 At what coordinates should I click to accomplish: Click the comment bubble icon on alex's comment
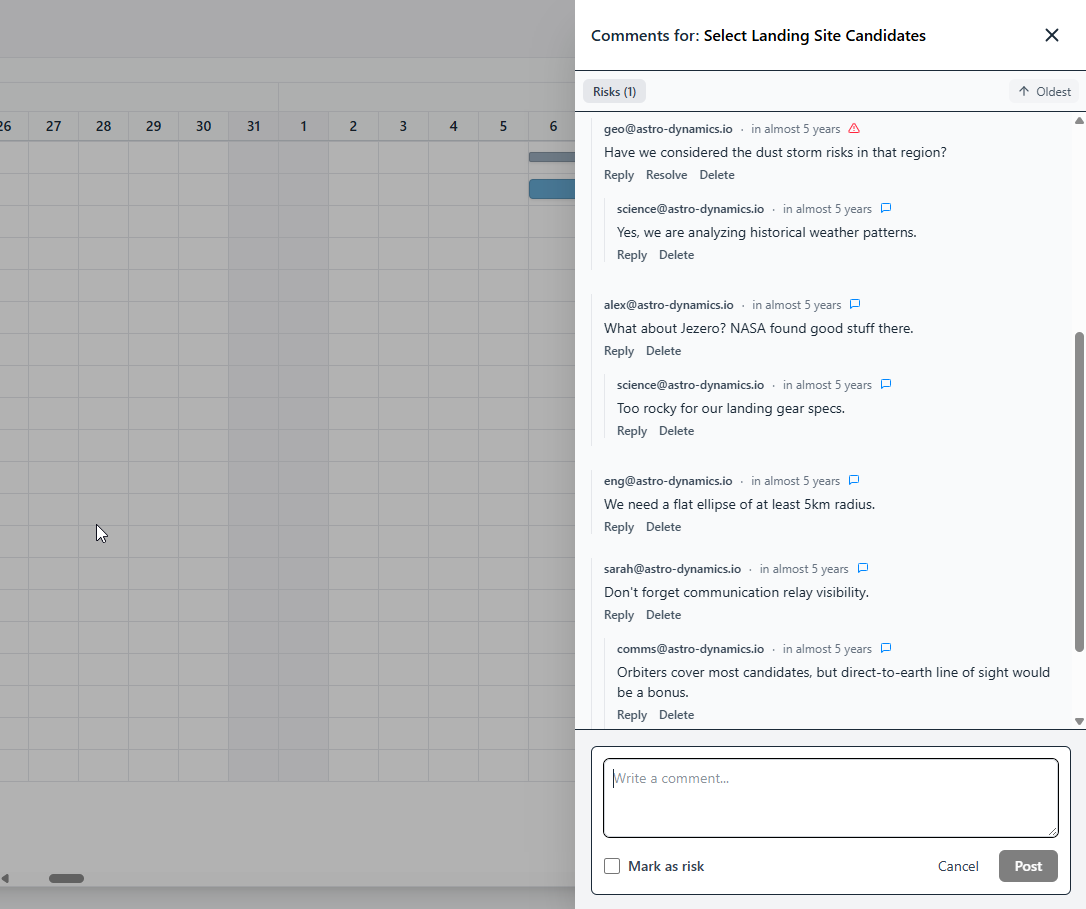(x=854, y=304)
